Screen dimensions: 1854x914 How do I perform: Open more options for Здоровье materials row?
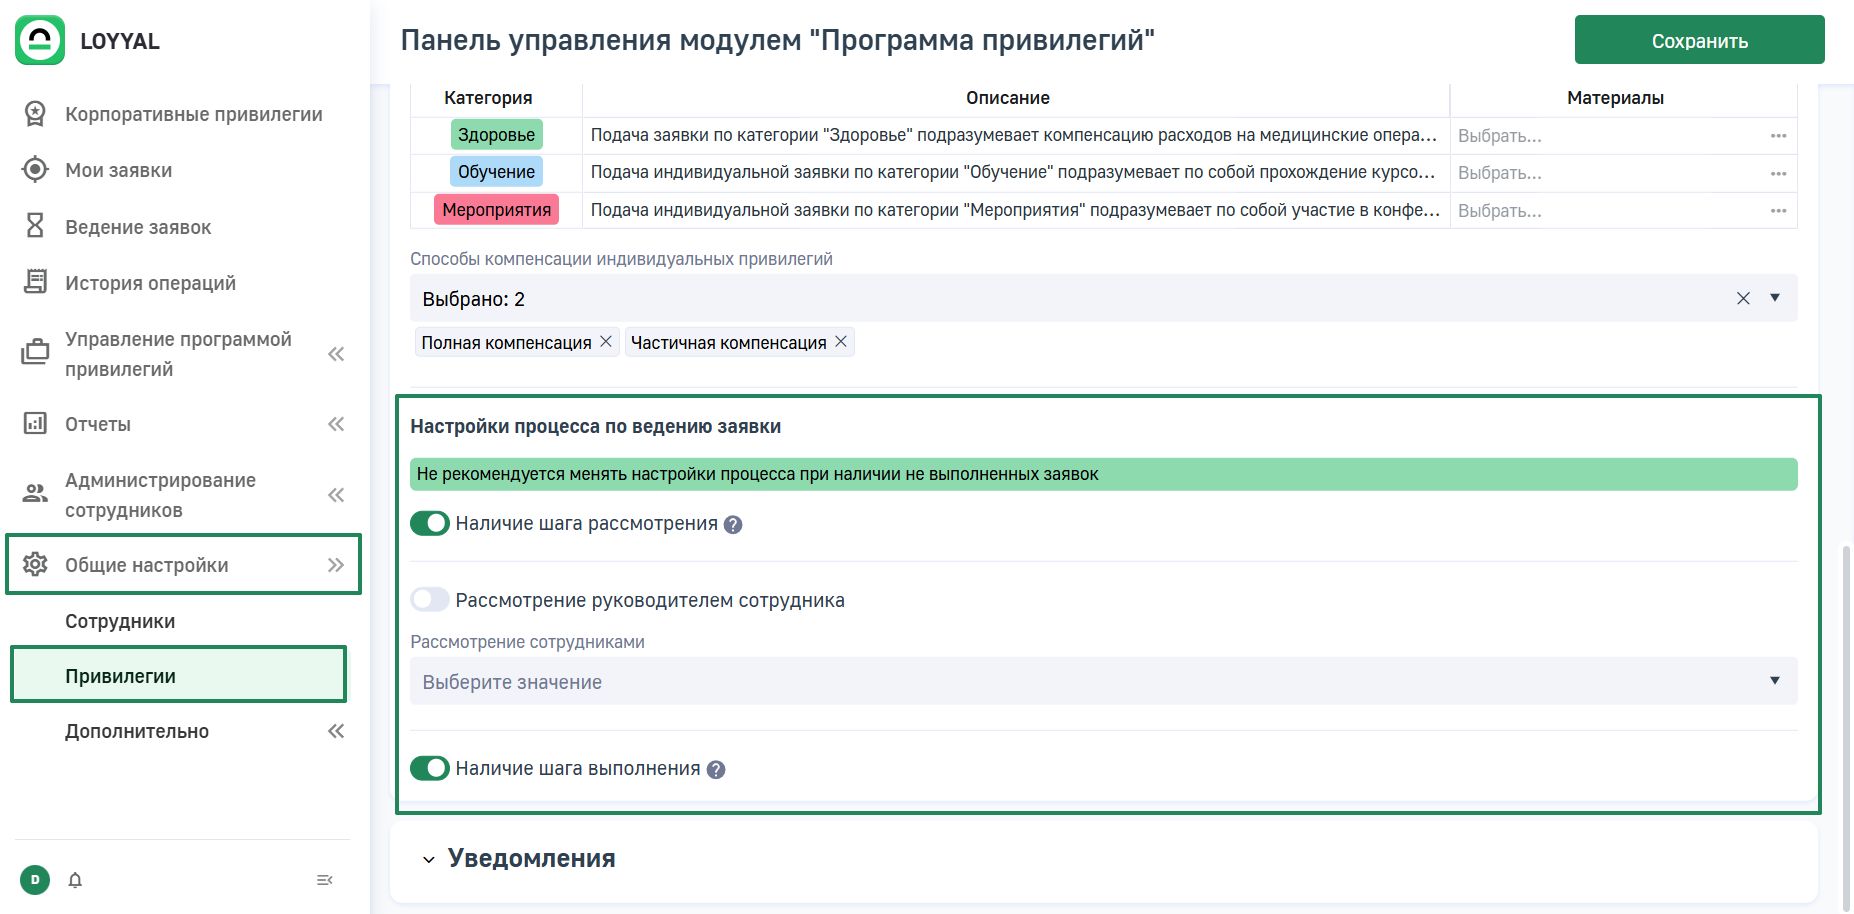click(1778, 136)
